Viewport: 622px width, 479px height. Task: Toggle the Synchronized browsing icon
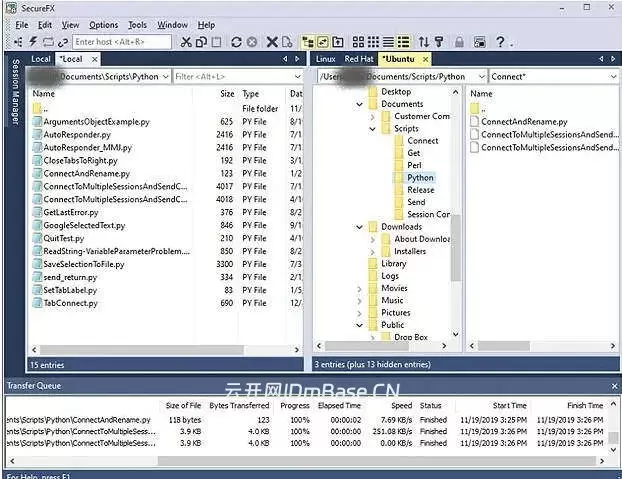pos(323,42)
